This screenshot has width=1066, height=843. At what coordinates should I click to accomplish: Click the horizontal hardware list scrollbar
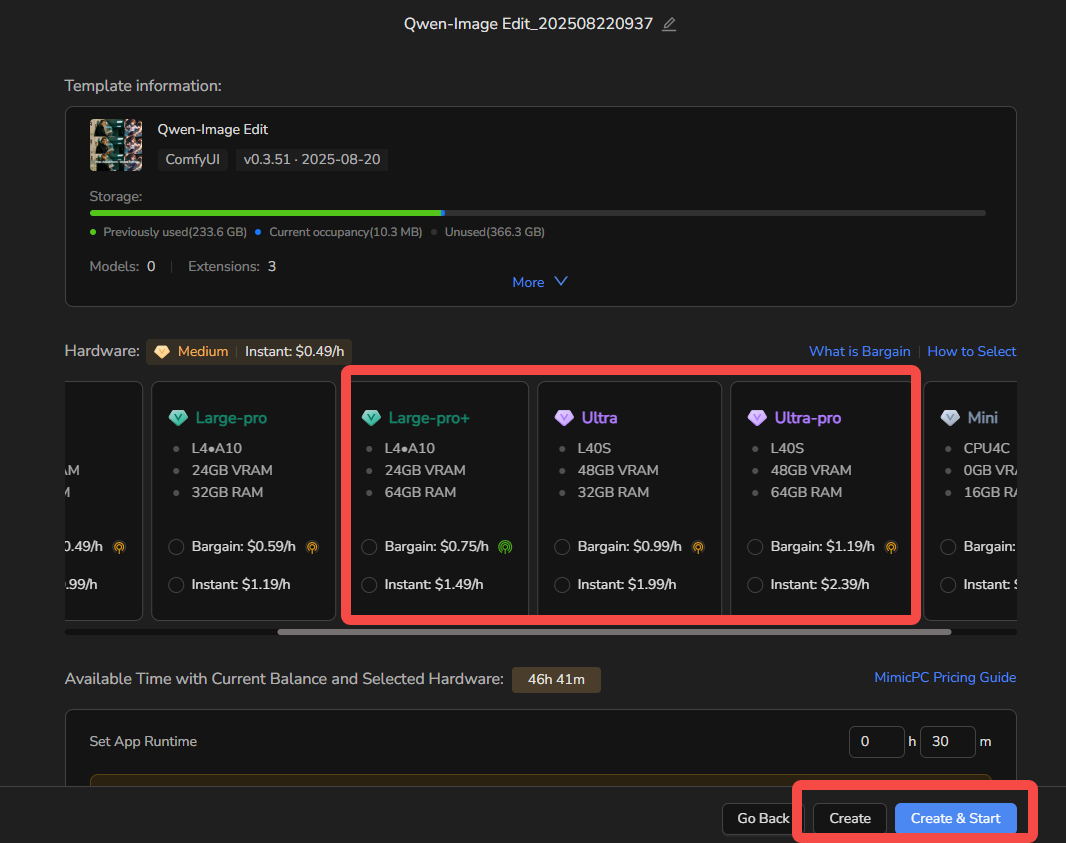point(613,632)
